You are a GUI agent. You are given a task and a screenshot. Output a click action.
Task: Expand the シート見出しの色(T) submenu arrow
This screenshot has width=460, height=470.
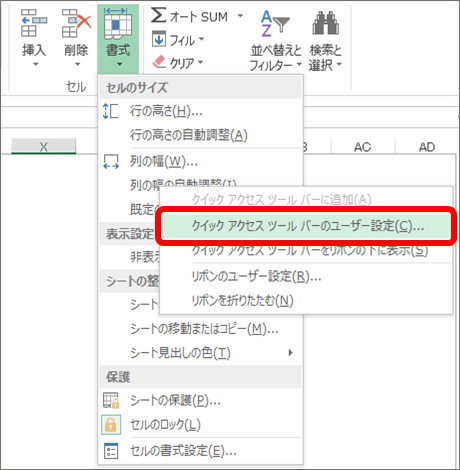coord(291,352)
